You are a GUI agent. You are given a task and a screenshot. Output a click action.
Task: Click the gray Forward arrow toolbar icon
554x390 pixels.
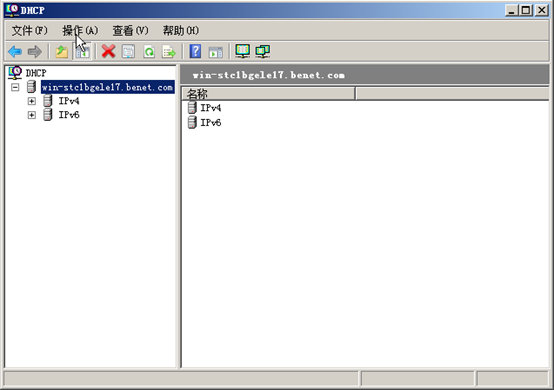[35, 52]
